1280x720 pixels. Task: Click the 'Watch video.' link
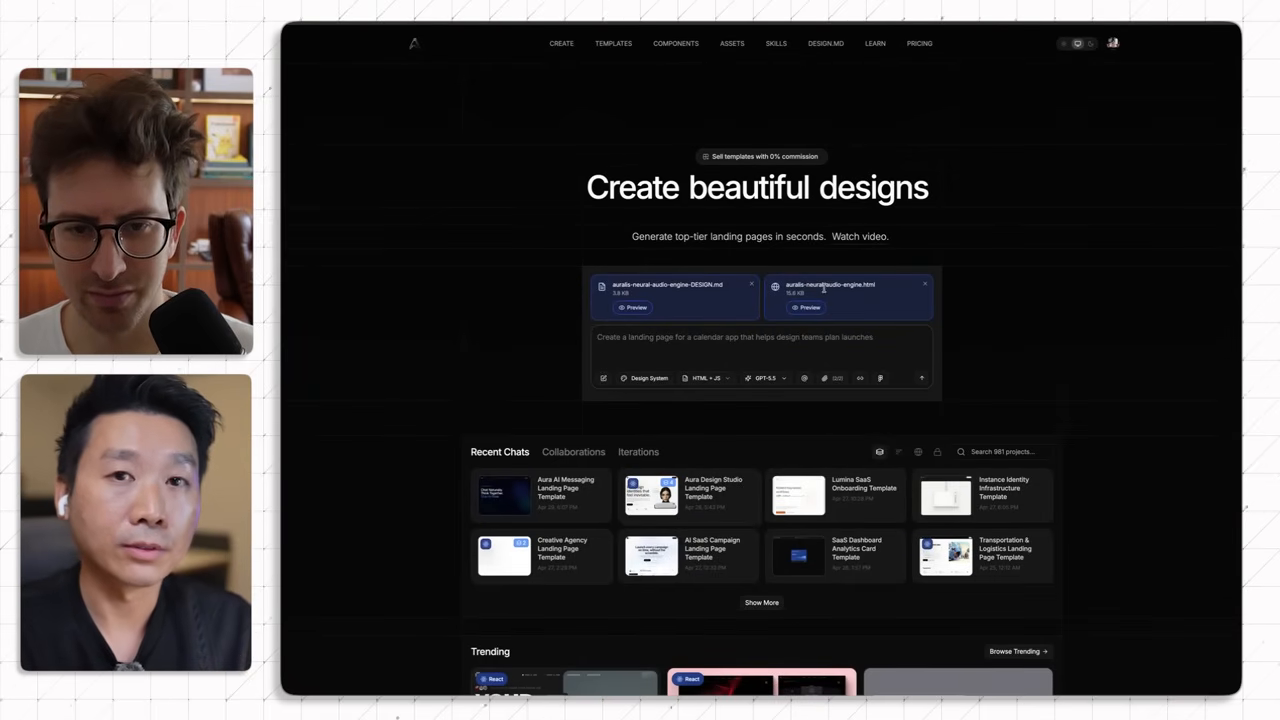pos(860,237)
